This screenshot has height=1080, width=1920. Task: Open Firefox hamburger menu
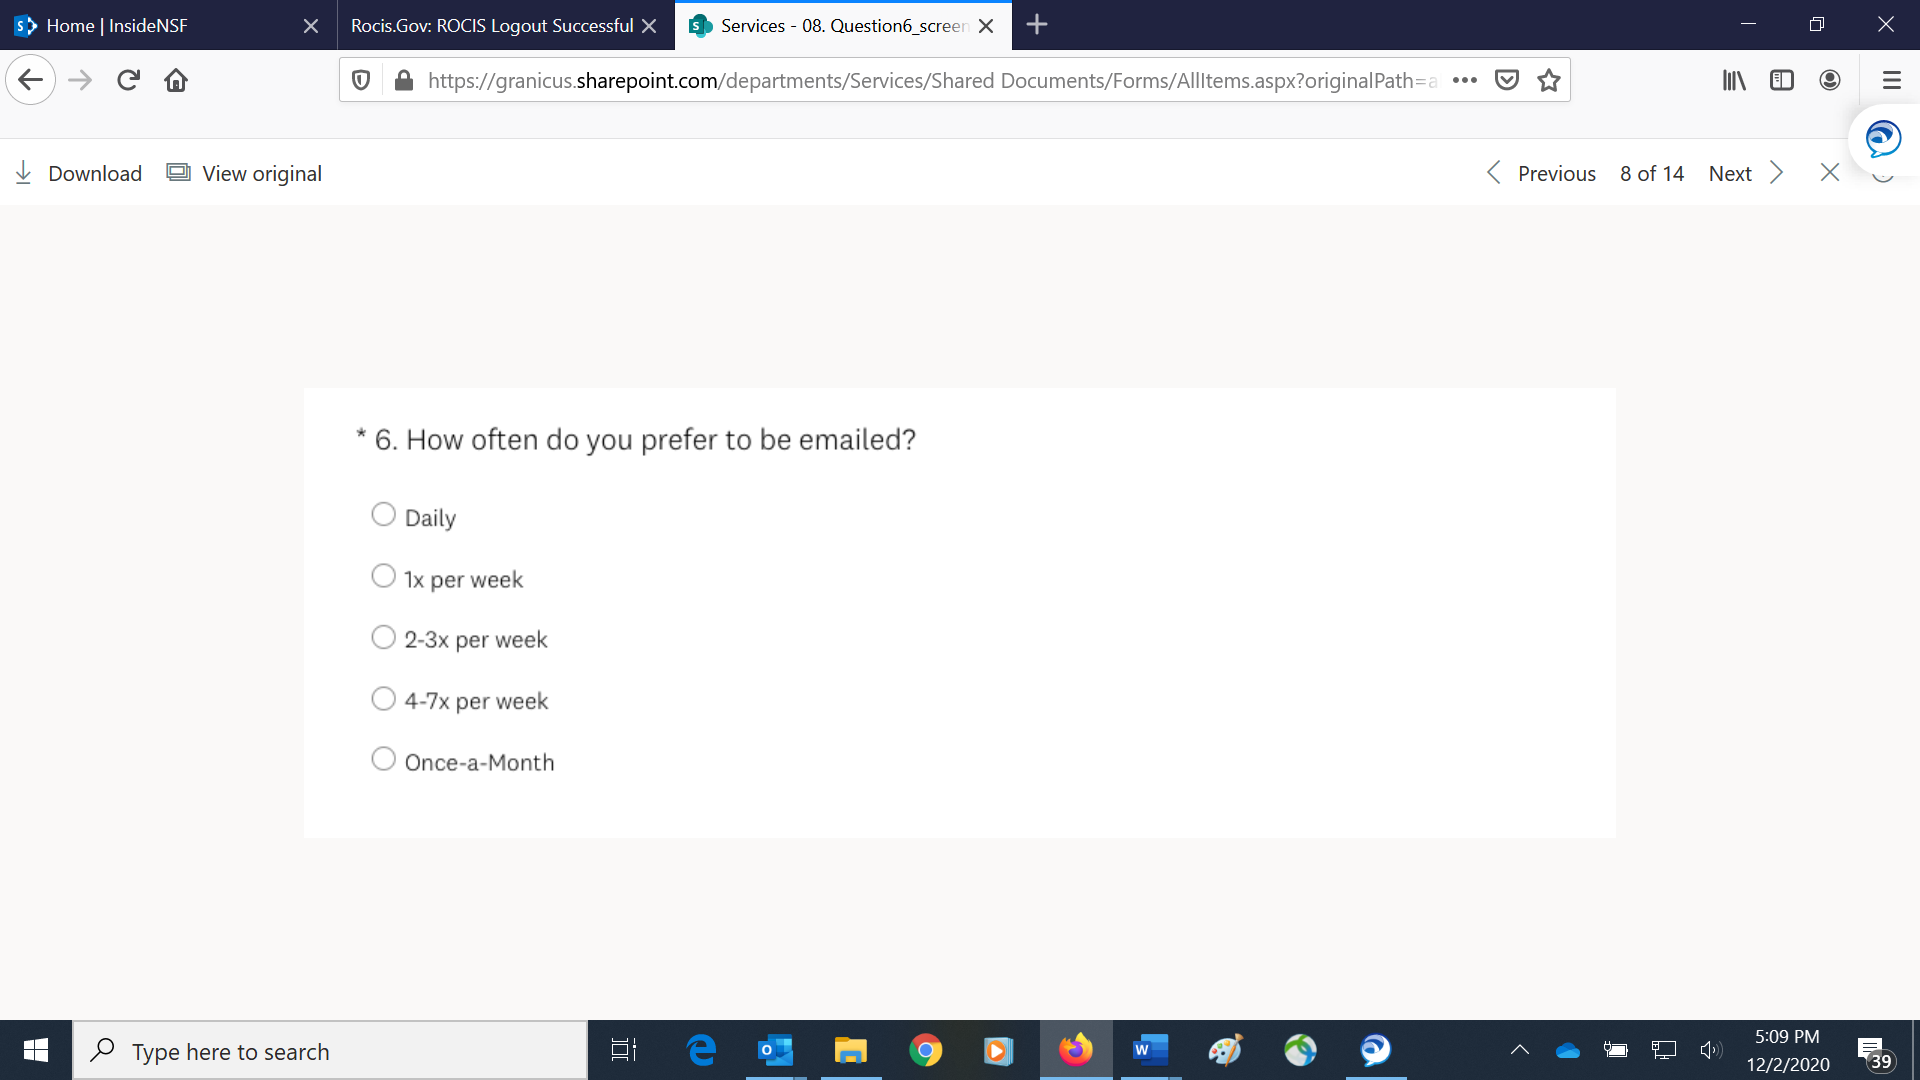tap(1891, 80)
